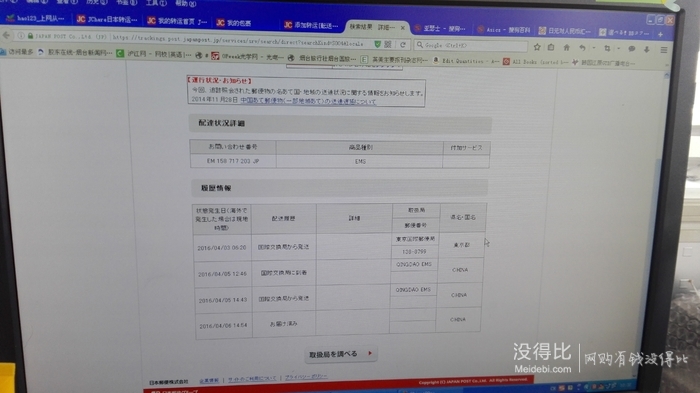The width and height of the screenshot is (700, 393).
Task: Open the home page icon
Action: pos(567,47)
